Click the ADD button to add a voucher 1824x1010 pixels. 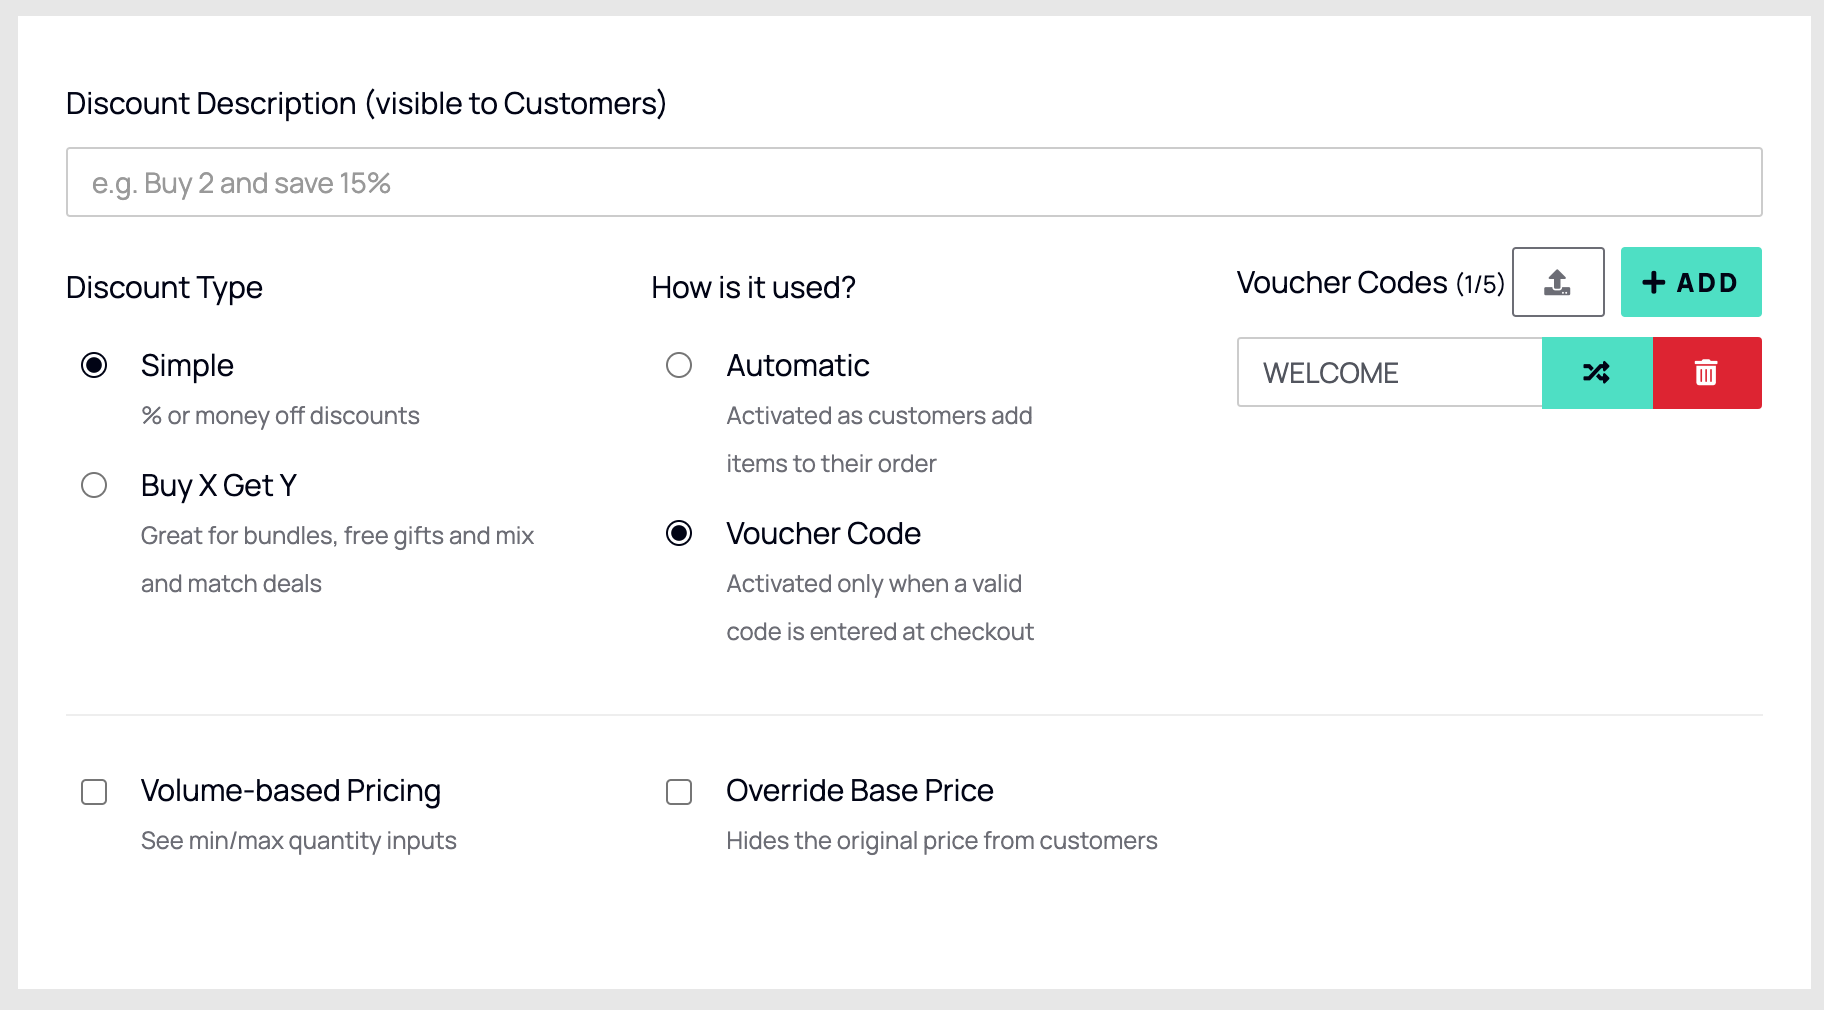tap(1690, 282)
